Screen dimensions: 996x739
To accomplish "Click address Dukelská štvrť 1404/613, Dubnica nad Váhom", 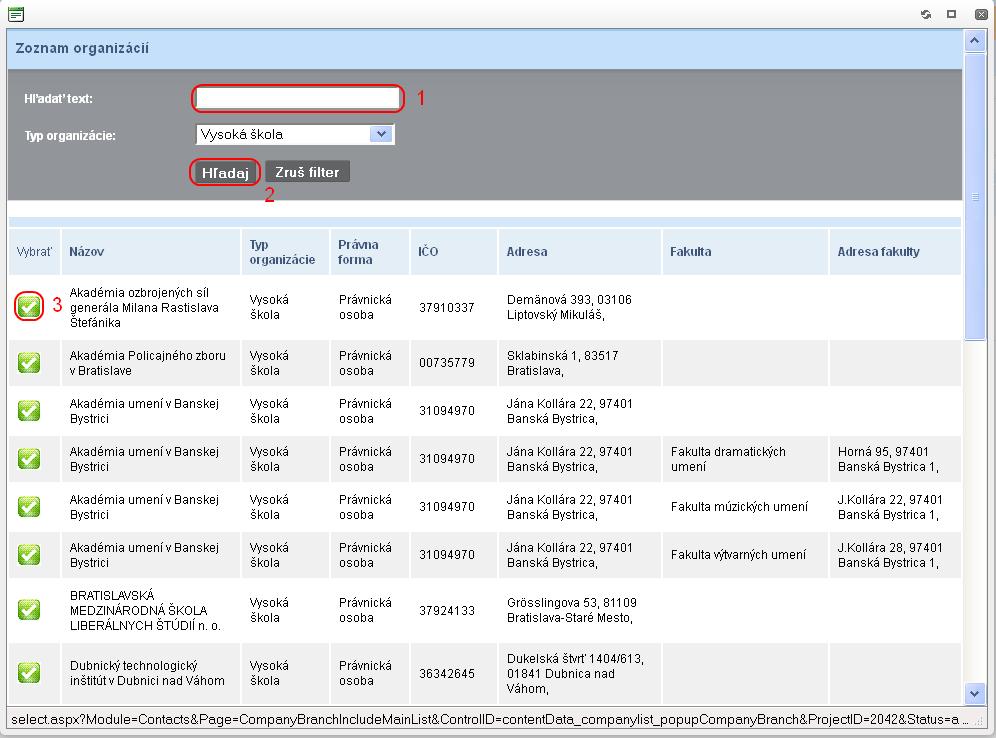I will [575, 674].
